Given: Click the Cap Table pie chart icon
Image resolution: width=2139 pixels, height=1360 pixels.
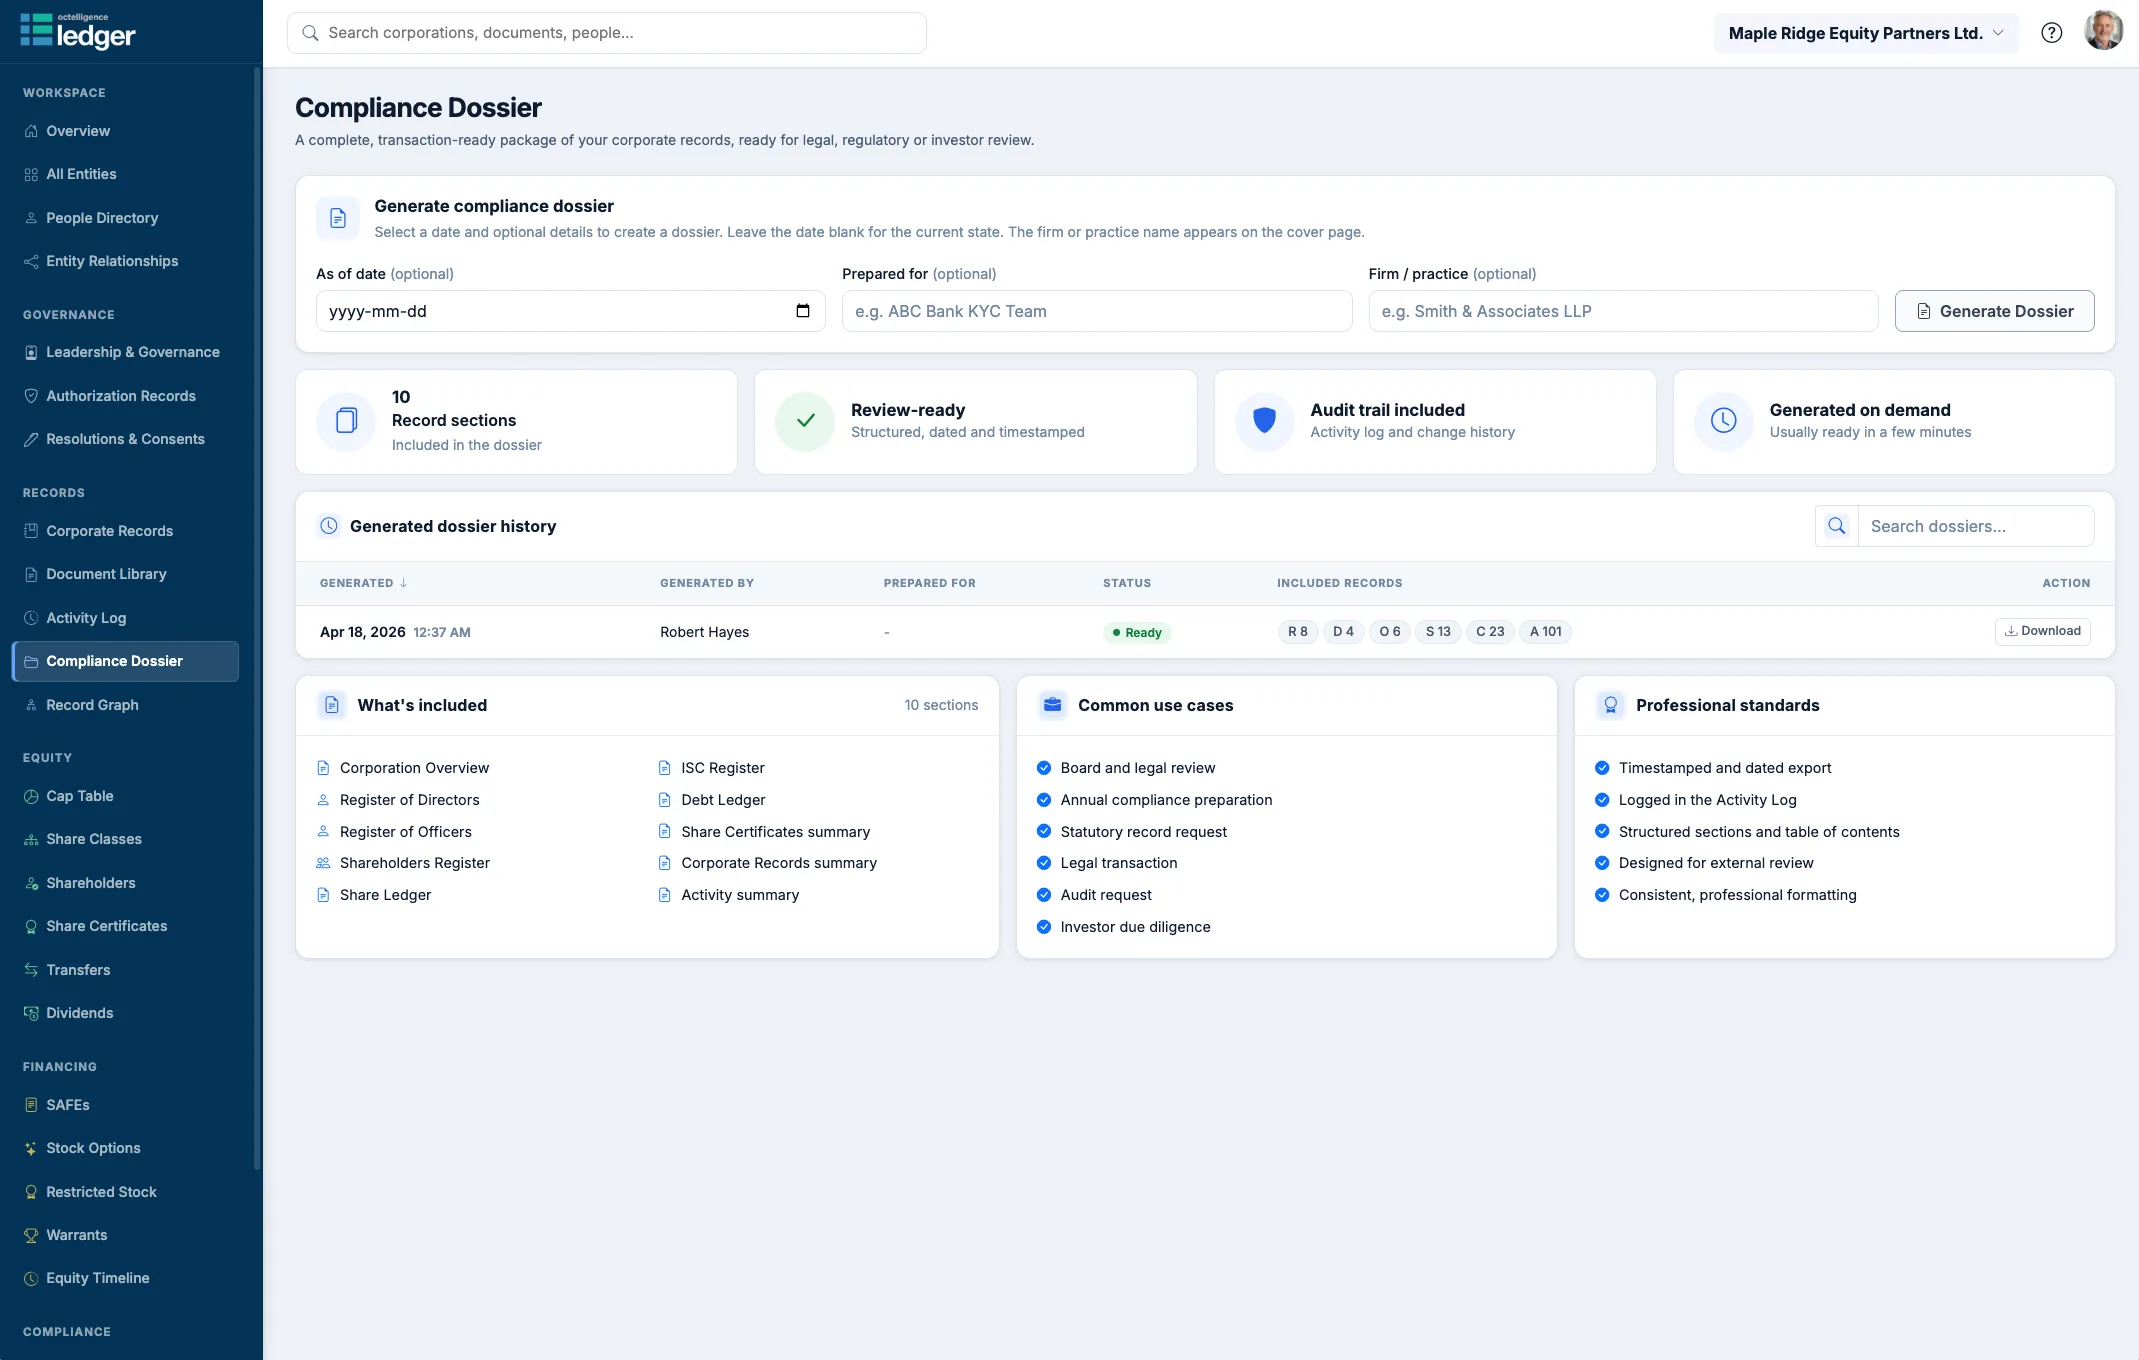Looking at the screenshot, I should (31, 796).
